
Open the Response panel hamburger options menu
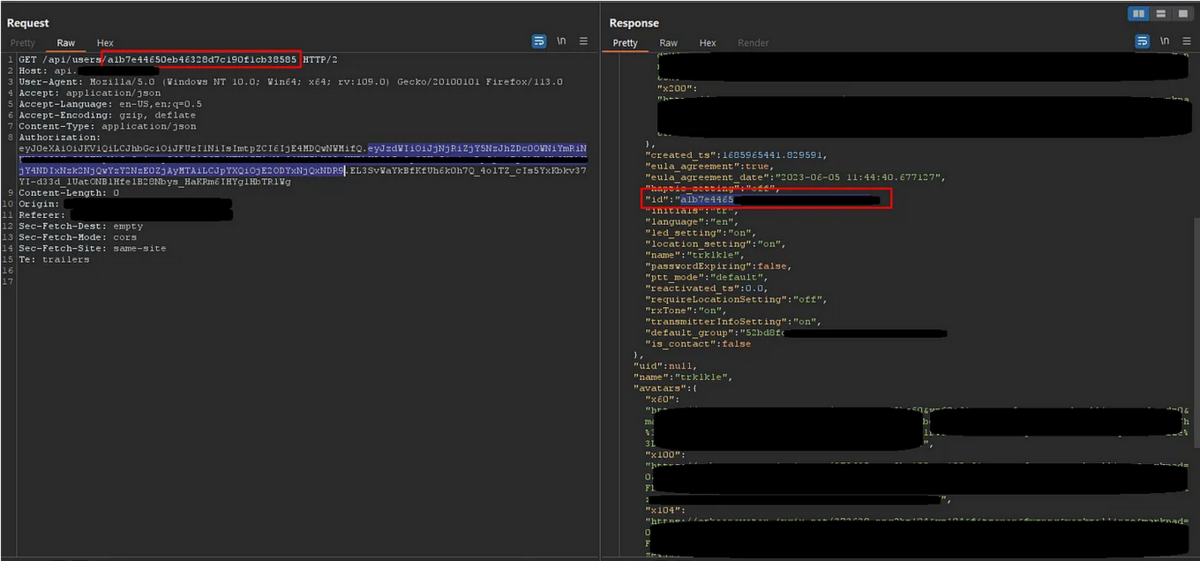[1187, 42]
